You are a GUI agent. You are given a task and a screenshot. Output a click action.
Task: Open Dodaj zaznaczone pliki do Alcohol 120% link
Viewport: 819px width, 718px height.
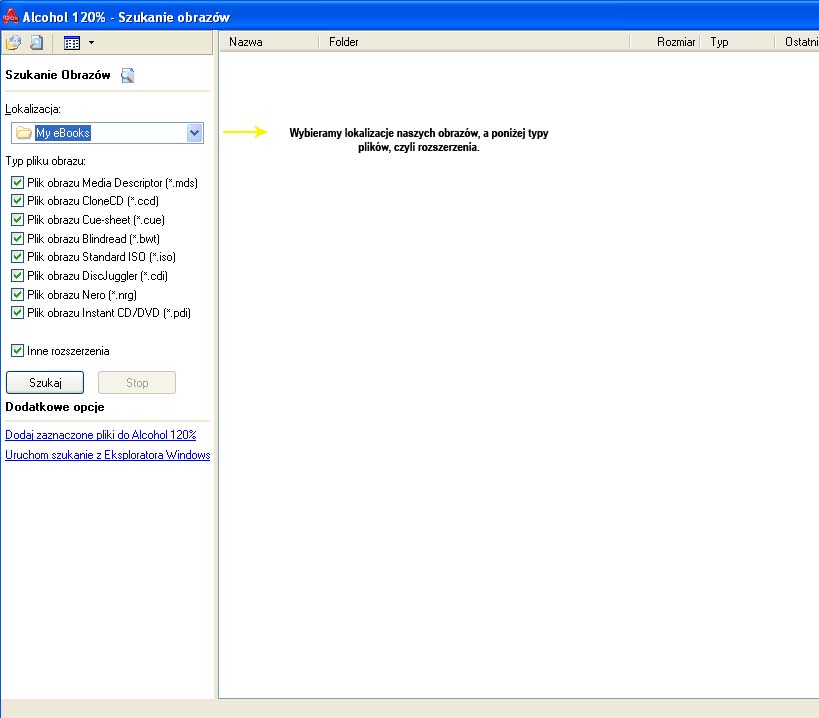101,435
